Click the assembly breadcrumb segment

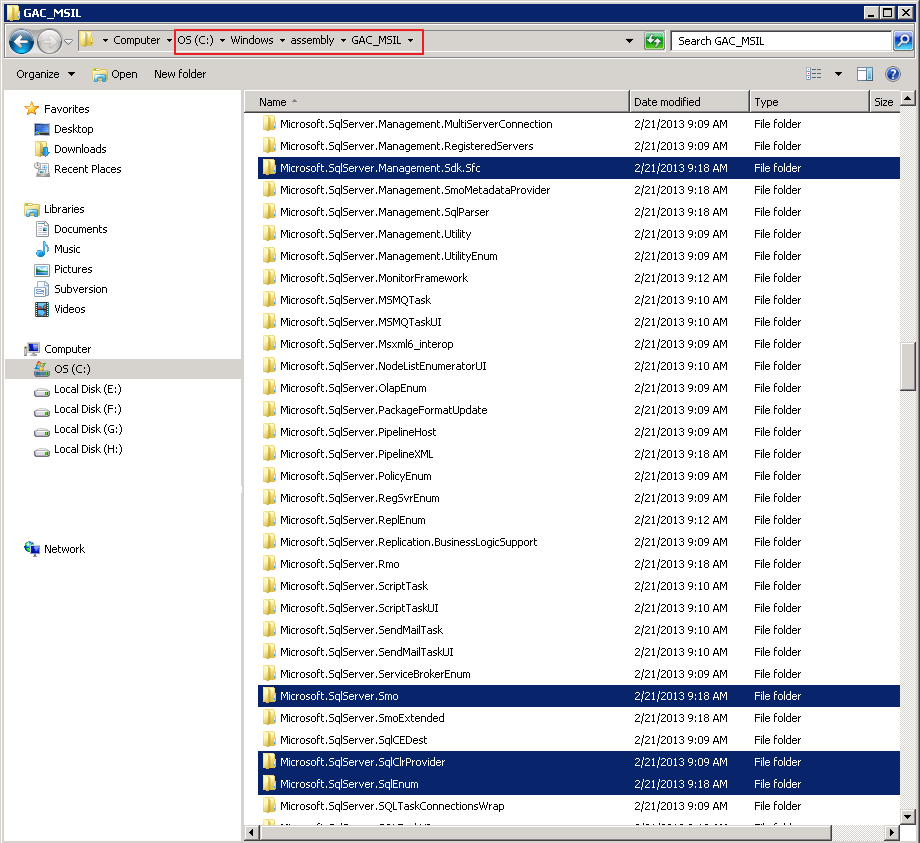(x=312, y=40)
